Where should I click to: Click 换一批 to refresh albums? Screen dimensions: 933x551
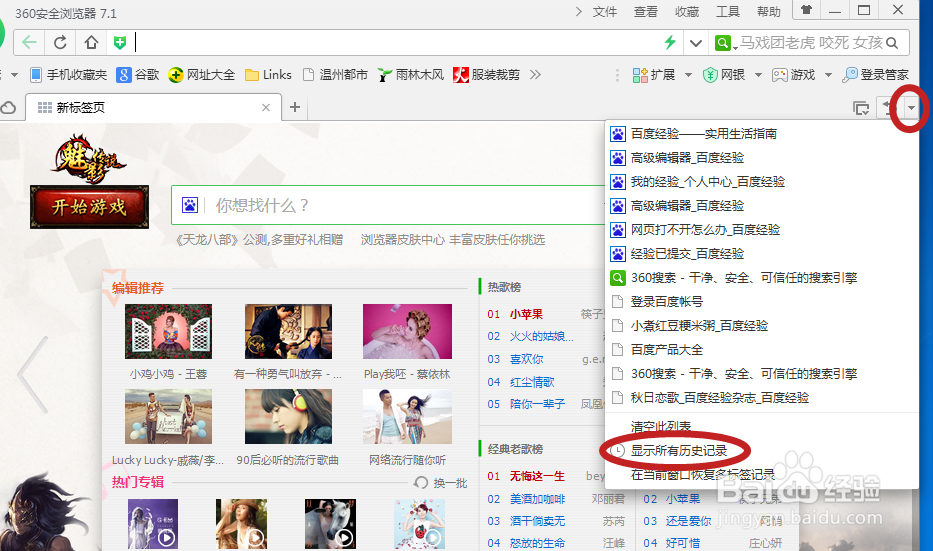click(x=441, y=483)
